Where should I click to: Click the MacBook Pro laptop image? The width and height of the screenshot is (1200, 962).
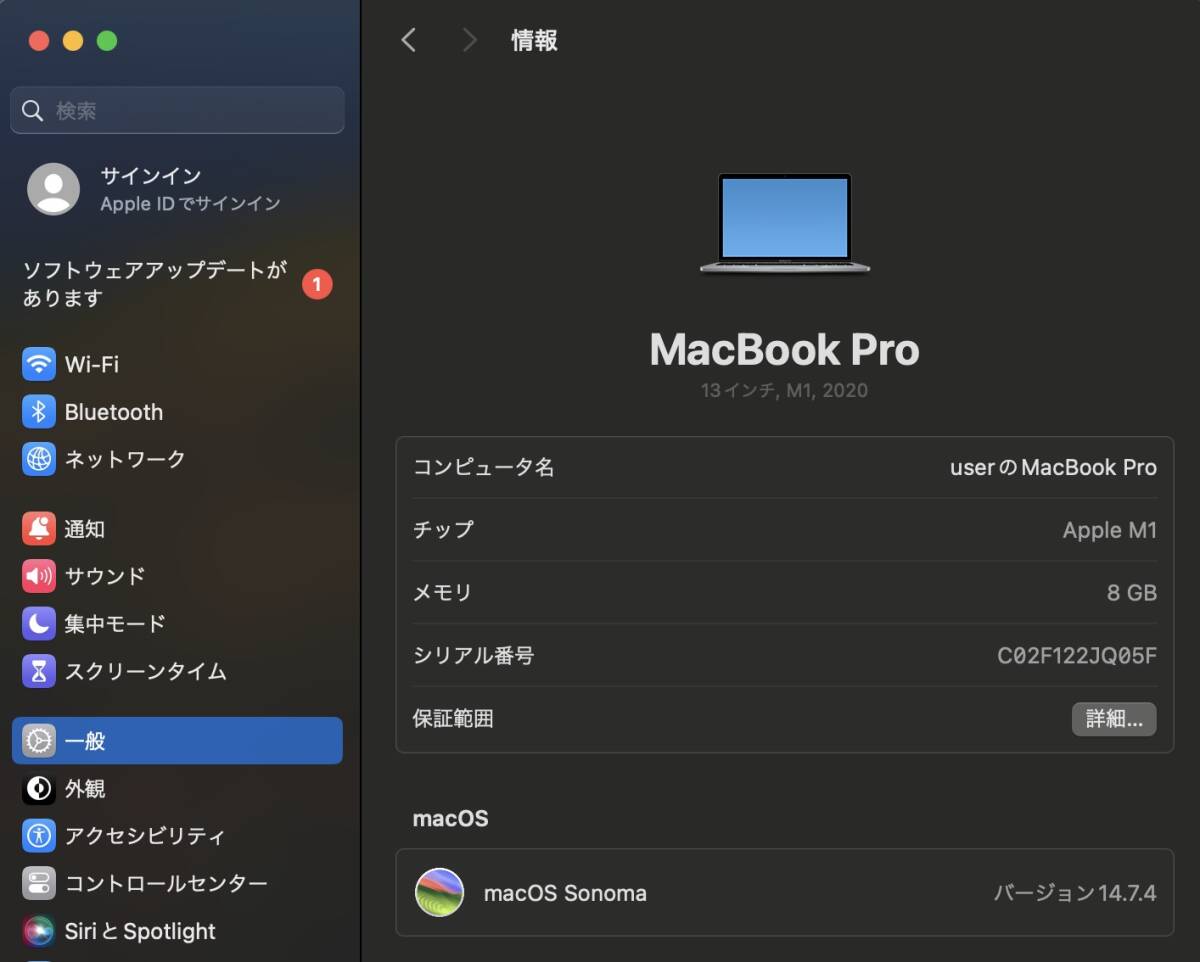pyautogui.click(x=785, y=224)
